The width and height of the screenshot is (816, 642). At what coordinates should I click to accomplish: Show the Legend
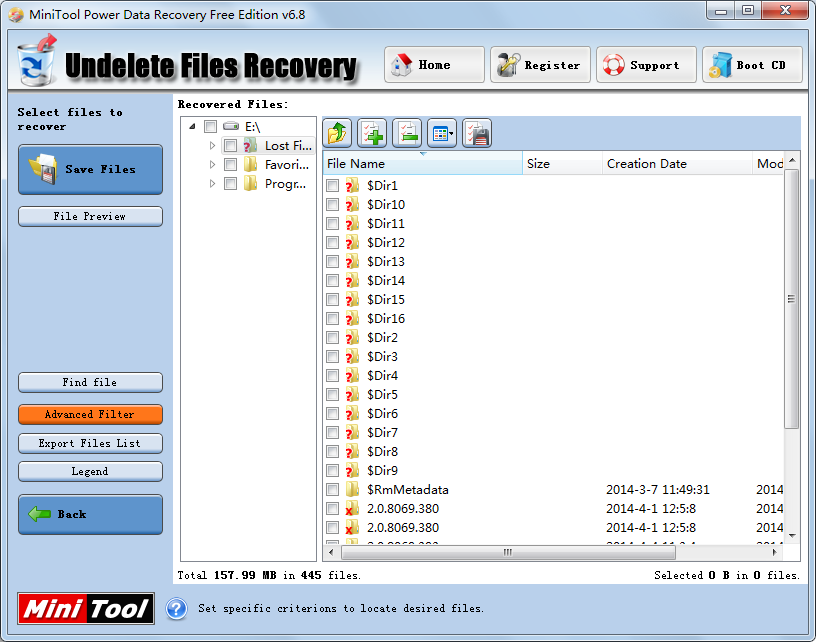pos(91,471)
